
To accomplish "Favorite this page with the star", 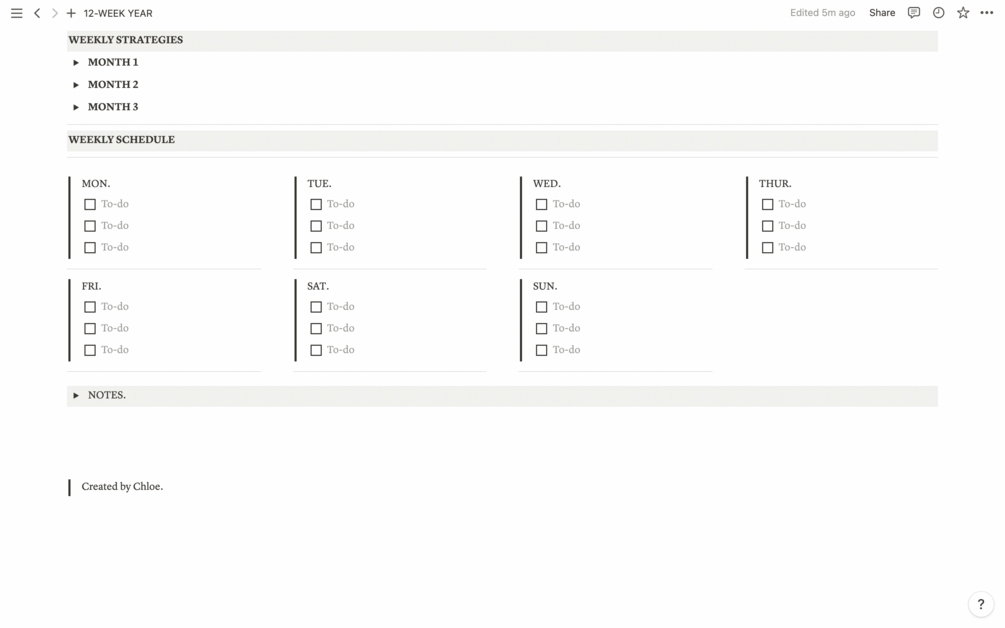I will [x=963, y=13].
